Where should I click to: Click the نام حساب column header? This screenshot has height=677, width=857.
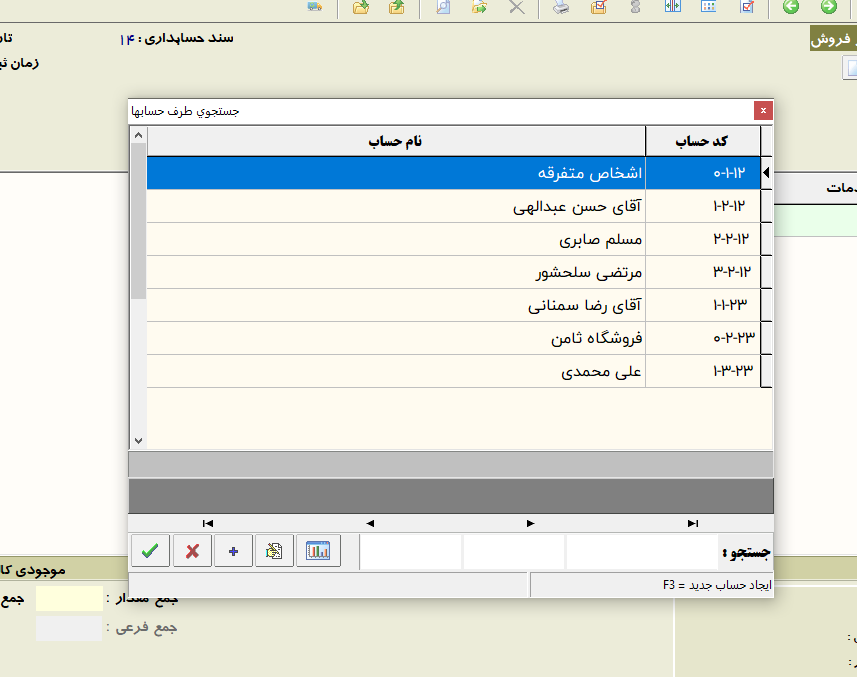[396, 141]
